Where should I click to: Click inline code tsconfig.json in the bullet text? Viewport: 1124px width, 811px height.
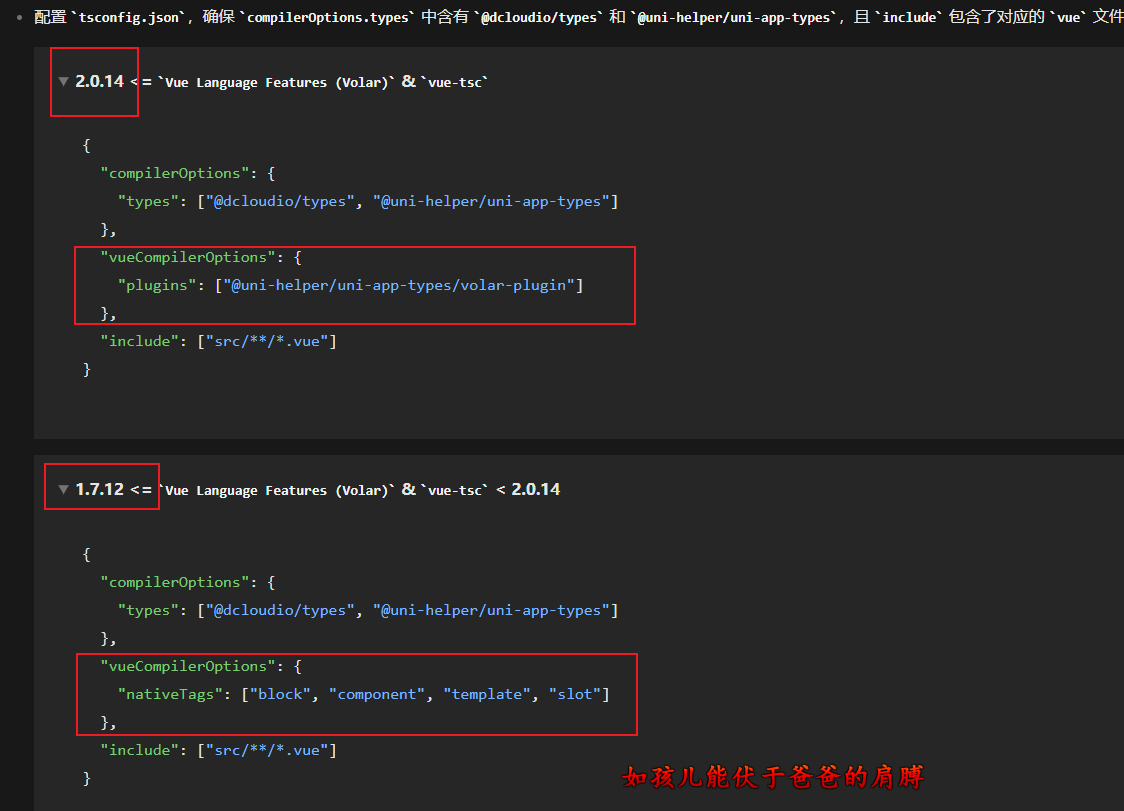124,17
